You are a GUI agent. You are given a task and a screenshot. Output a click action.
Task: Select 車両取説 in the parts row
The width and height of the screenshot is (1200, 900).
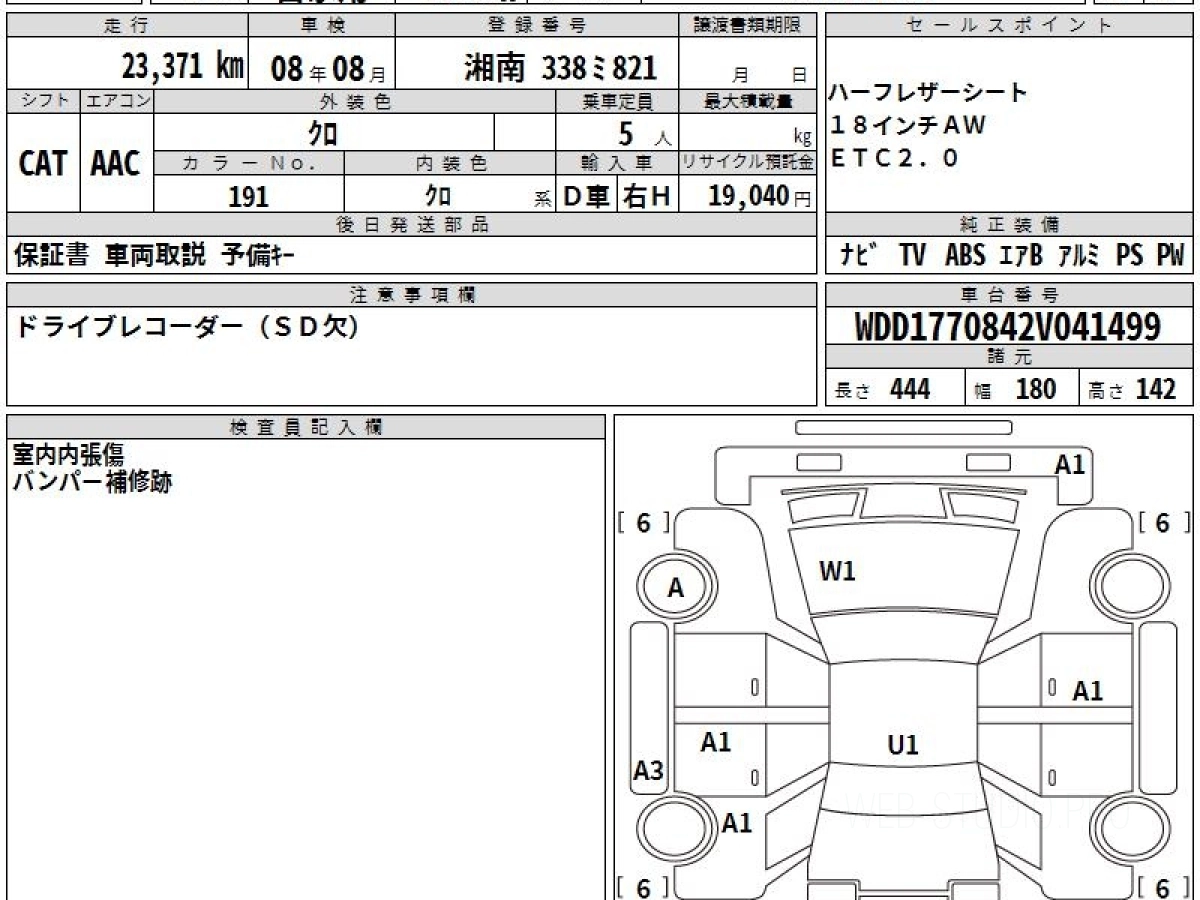pos(155,256)
